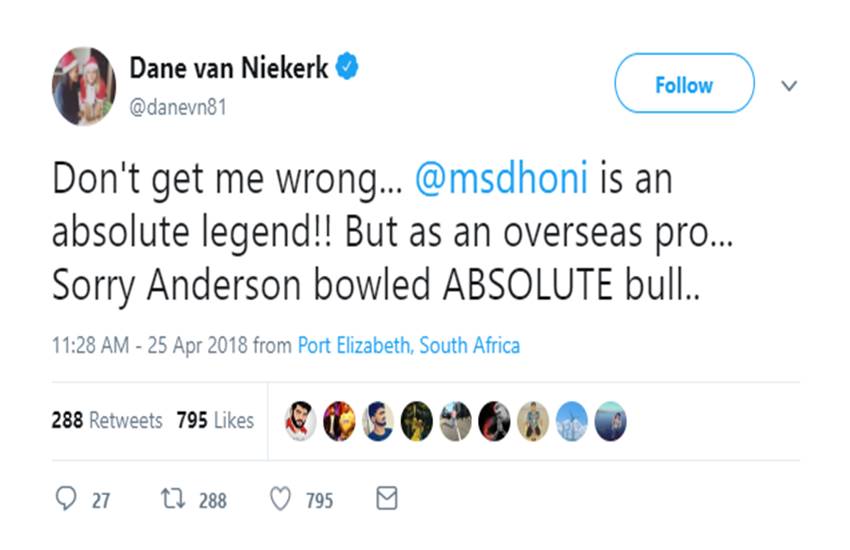Click the @danevn81 handle

click(178, 107)
